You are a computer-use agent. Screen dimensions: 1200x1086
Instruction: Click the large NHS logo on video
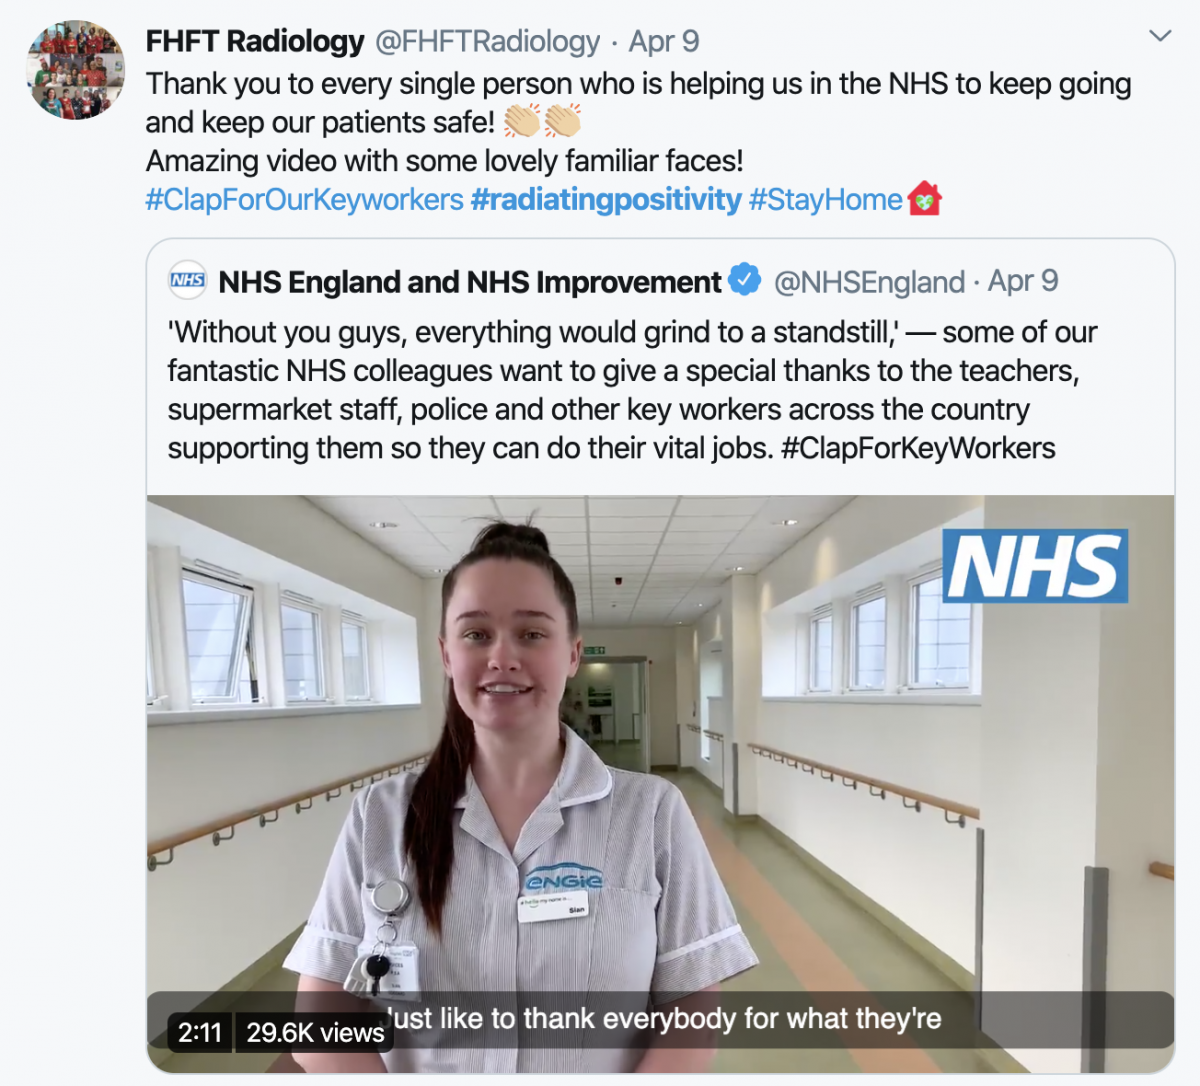click(1035, 565)
